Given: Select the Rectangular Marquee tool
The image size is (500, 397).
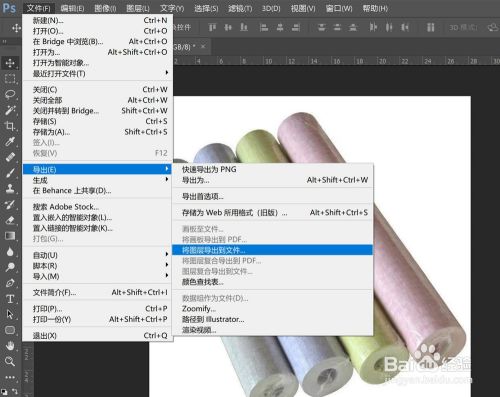Looking at the screenshot, I should 10,79.
